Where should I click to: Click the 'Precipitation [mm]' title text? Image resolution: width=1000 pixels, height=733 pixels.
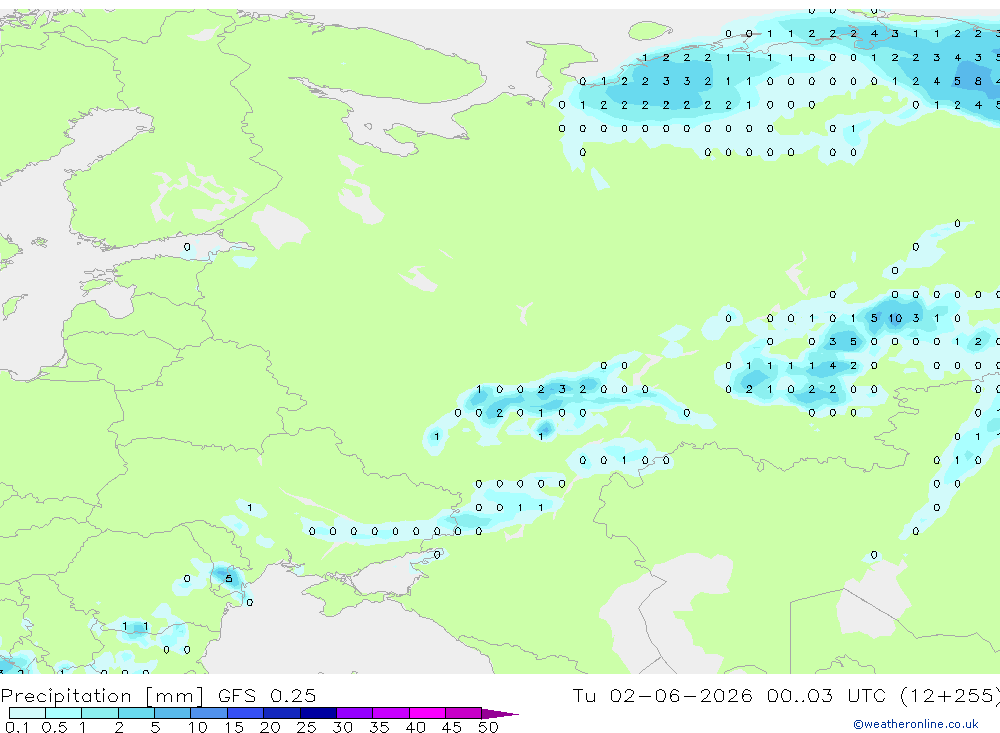click(x=102, y=696)
